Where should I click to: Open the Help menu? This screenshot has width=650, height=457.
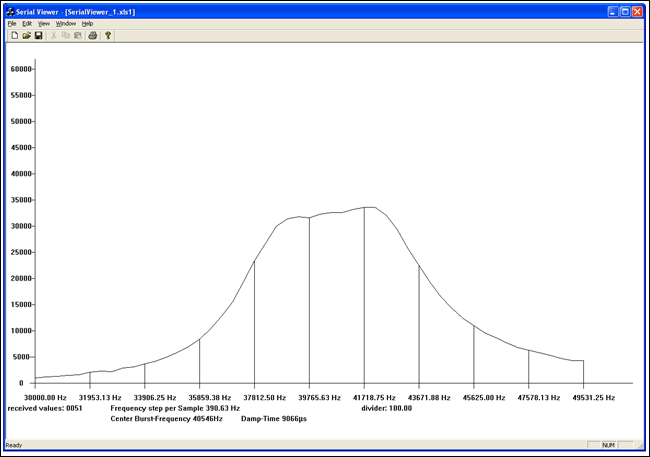88,23
